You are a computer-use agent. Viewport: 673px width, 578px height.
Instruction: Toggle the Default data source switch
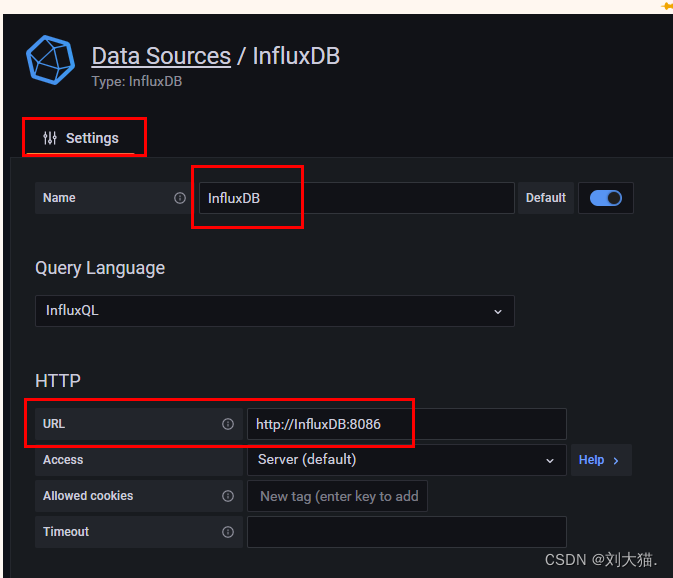click(606, 198)
